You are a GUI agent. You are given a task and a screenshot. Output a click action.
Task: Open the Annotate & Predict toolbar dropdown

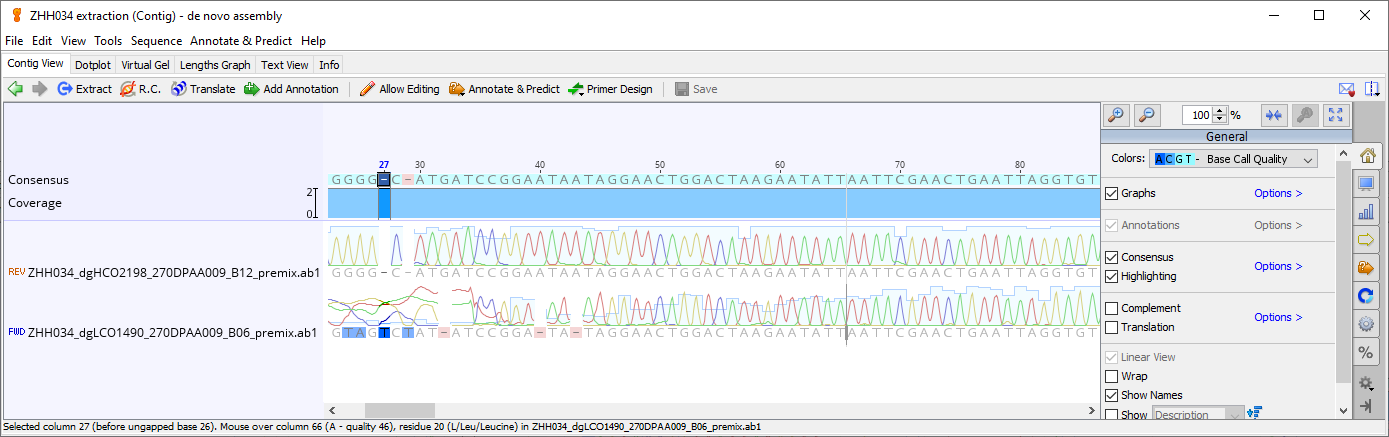pos(505,89)
